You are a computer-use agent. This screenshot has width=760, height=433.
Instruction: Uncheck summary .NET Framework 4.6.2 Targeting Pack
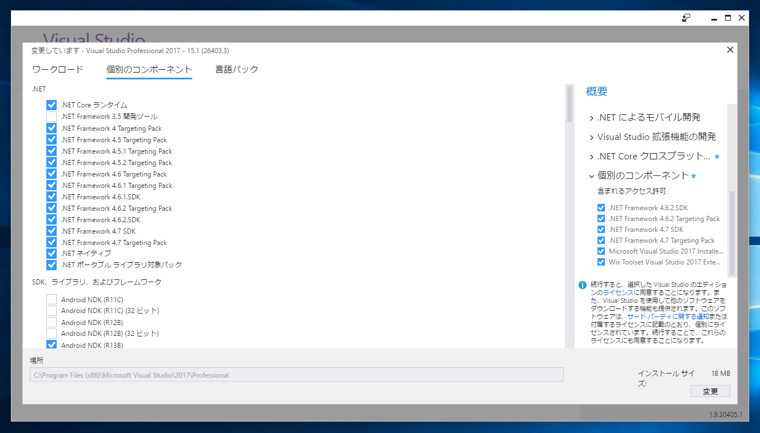point(601,219)
